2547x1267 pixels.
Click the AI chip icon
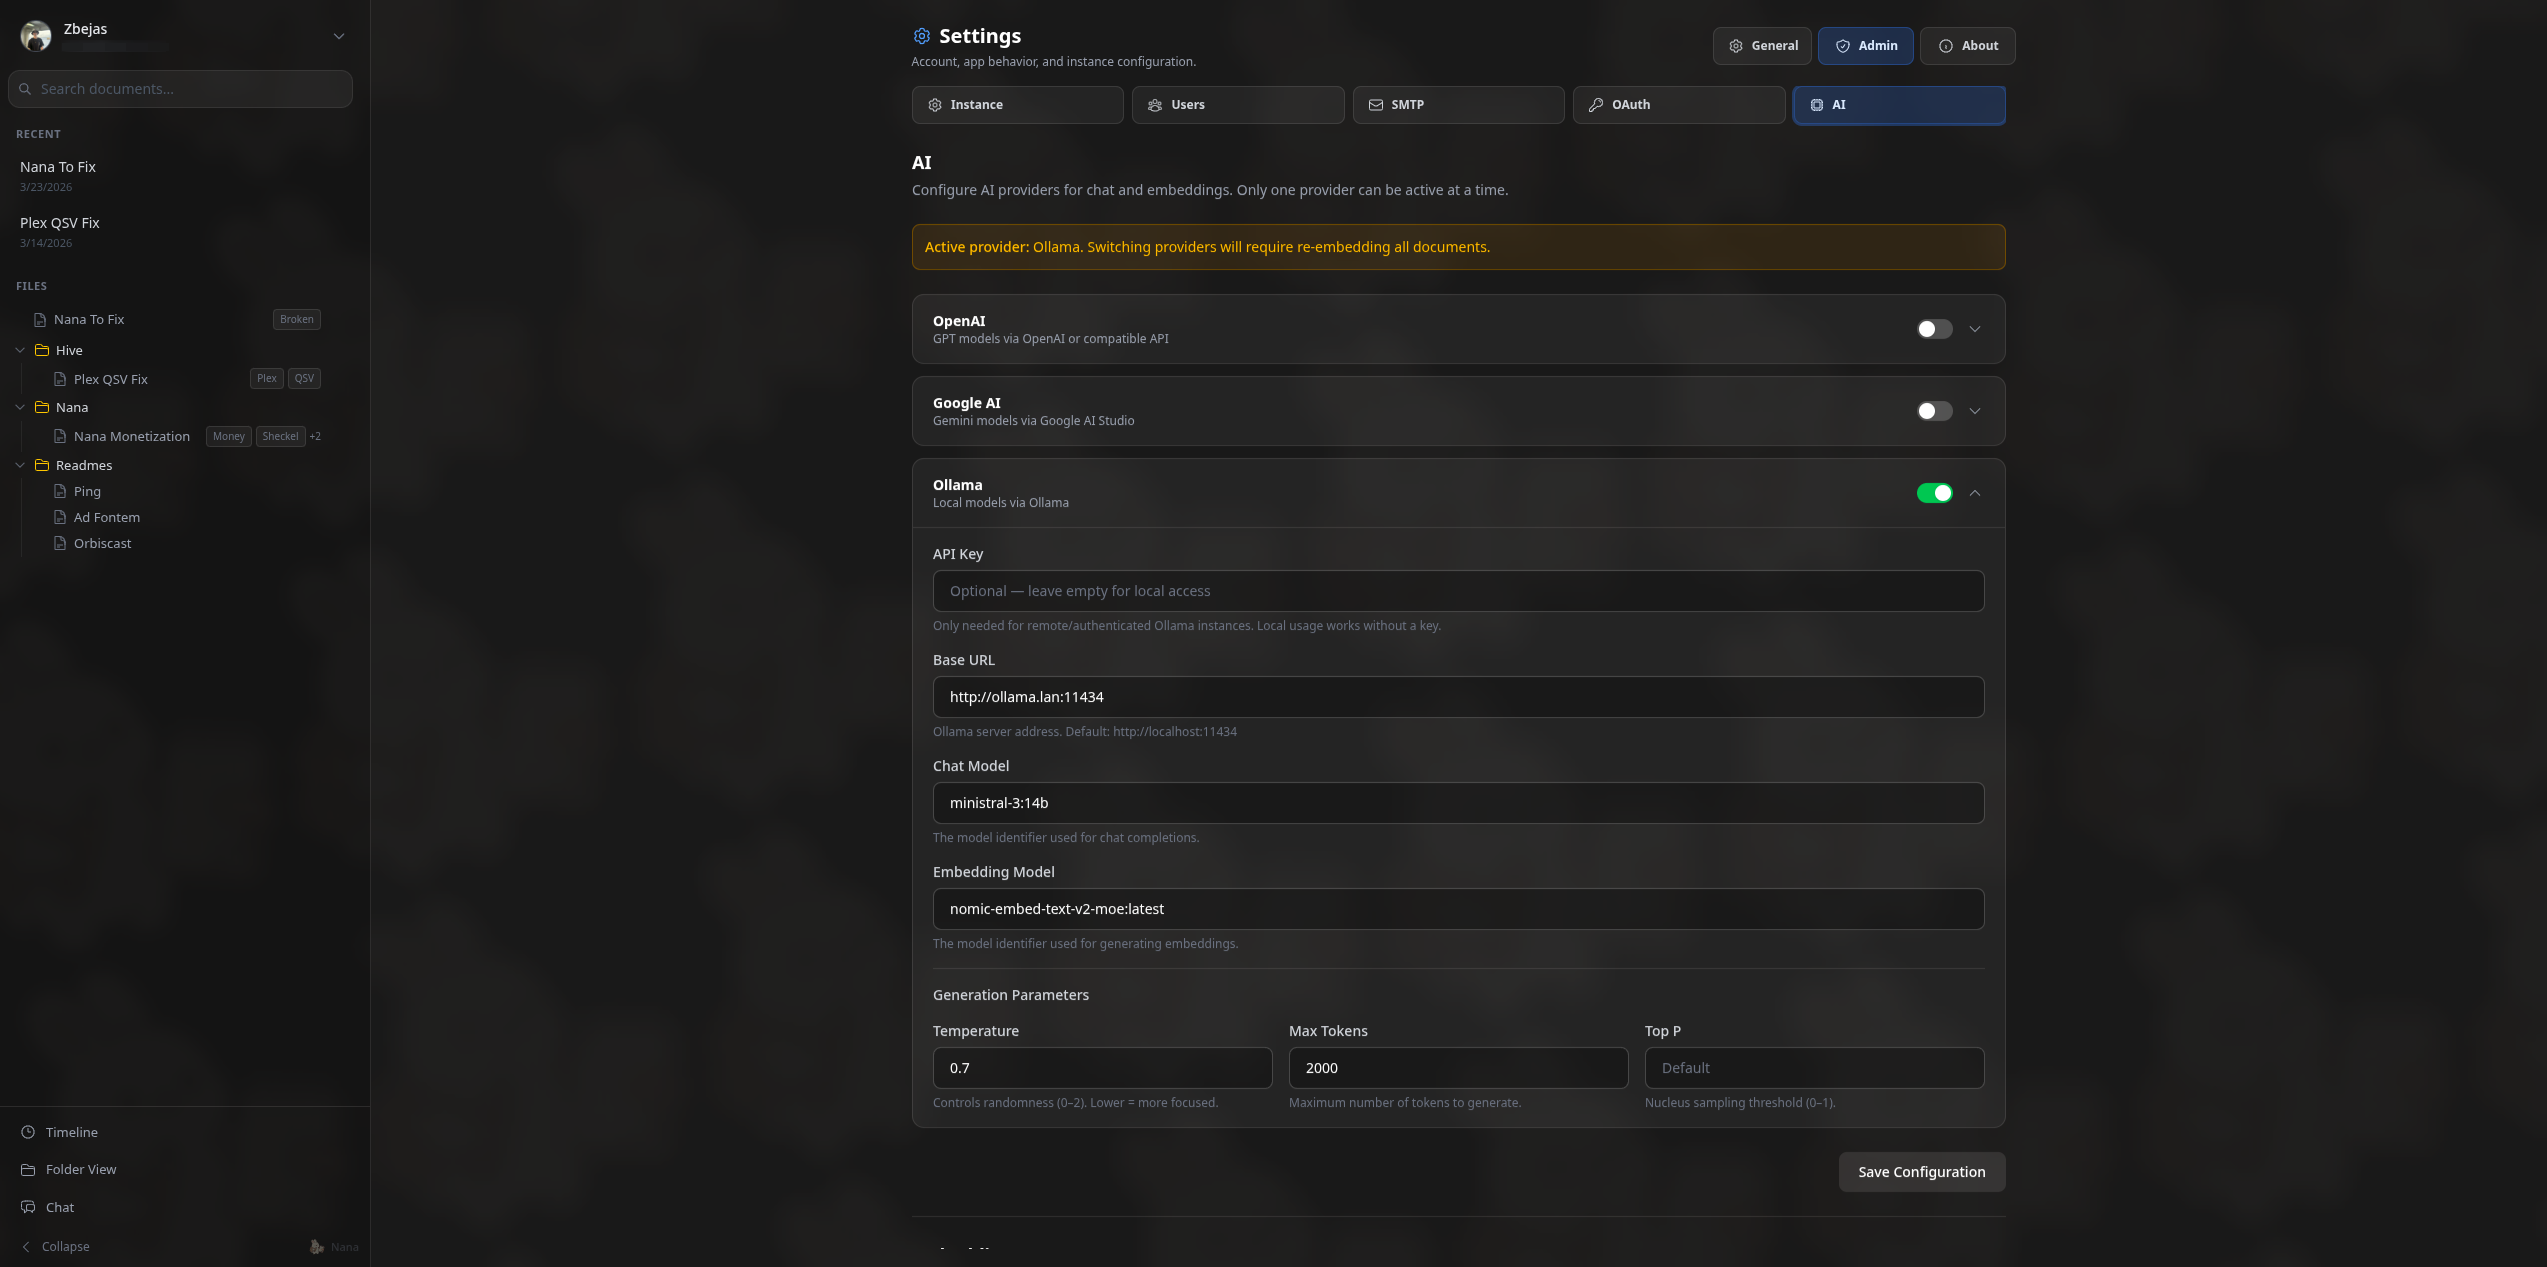click(x=1817, y=105)
